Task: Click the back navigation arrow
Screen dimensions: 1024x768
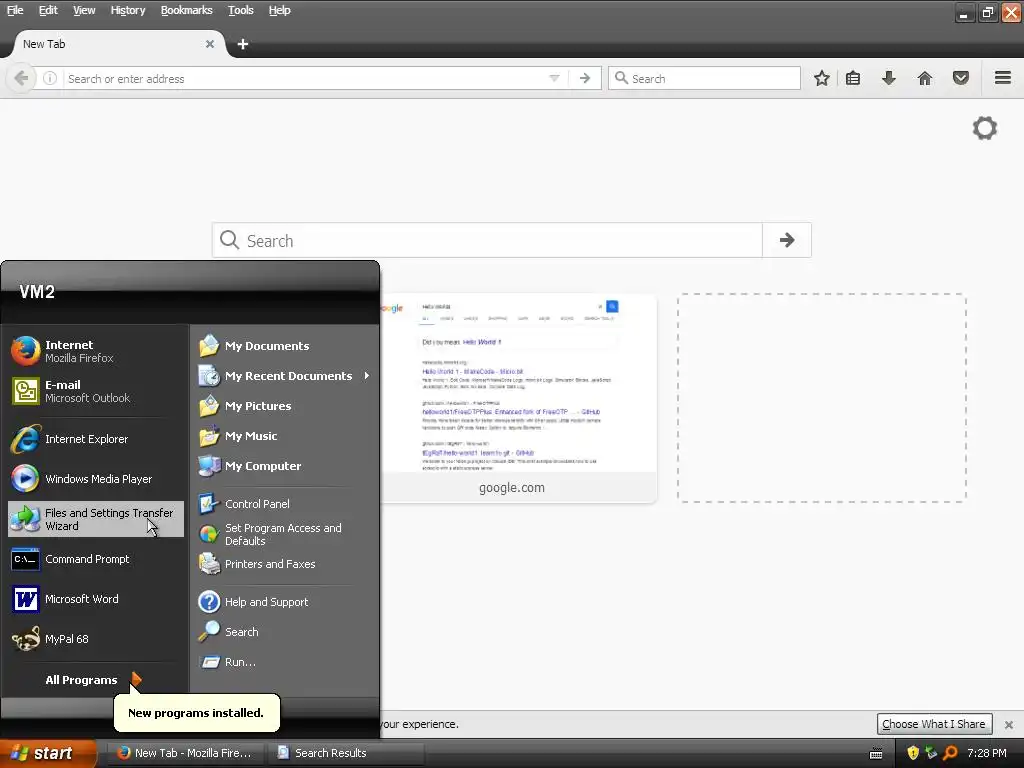Action: tap(21, 78)
